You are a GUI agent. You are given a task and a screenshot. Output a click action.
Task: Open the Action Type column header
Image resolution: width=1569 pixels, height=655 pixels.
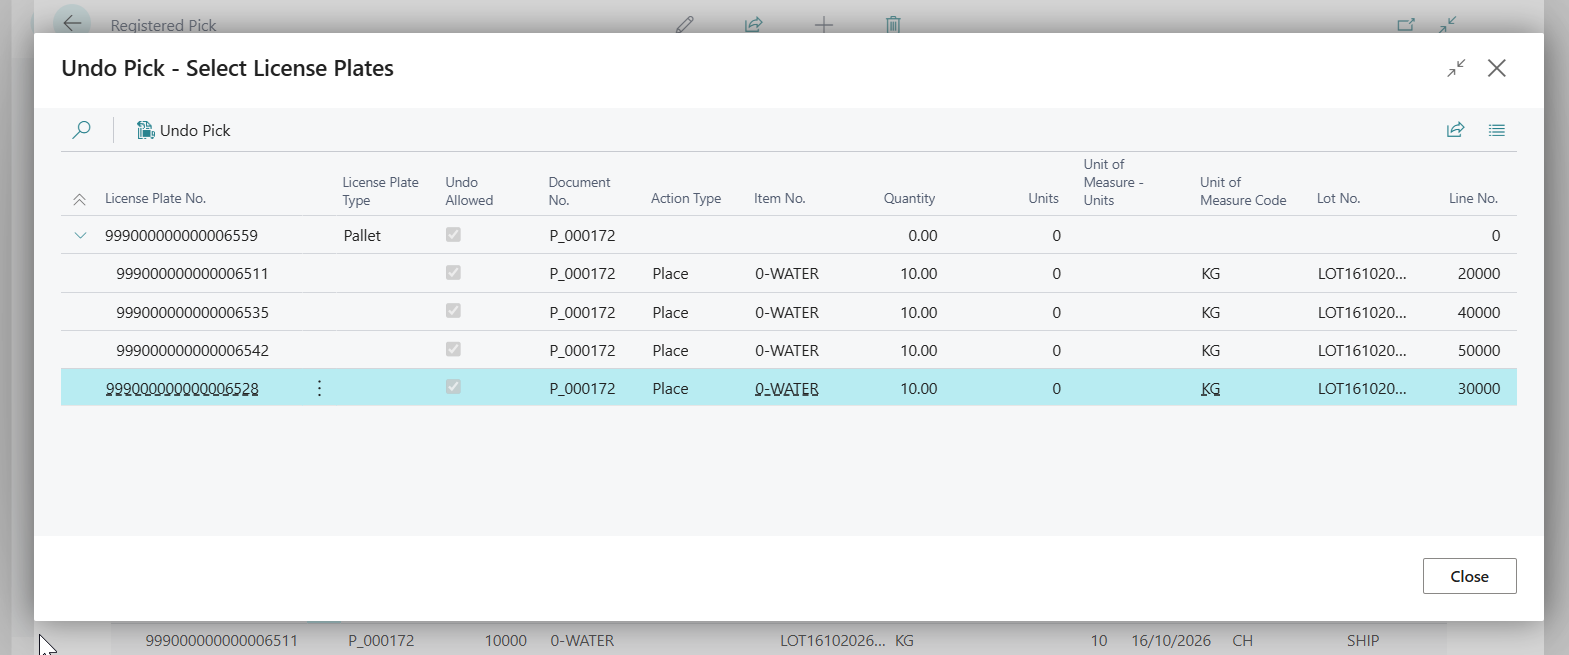(x=686, y=198)
